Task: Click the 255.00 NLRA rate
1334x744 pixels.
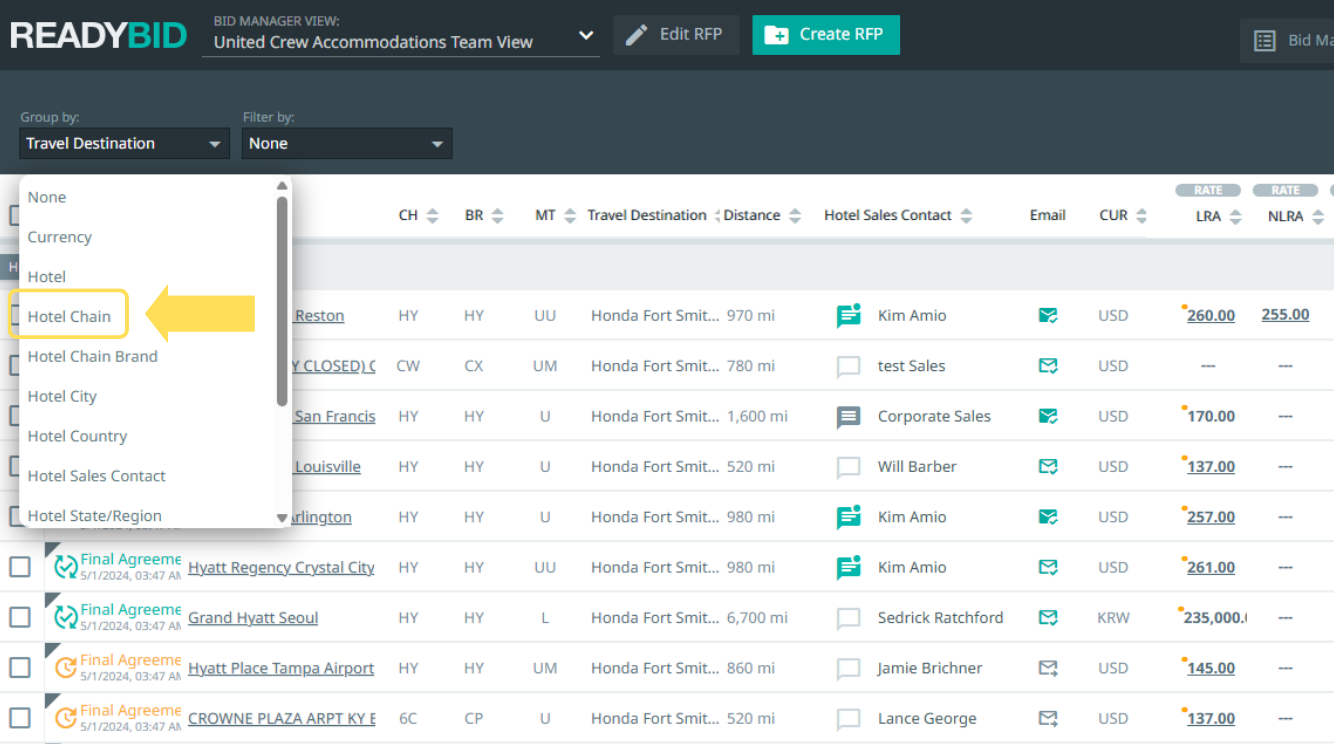Action: coord(1285,314)
